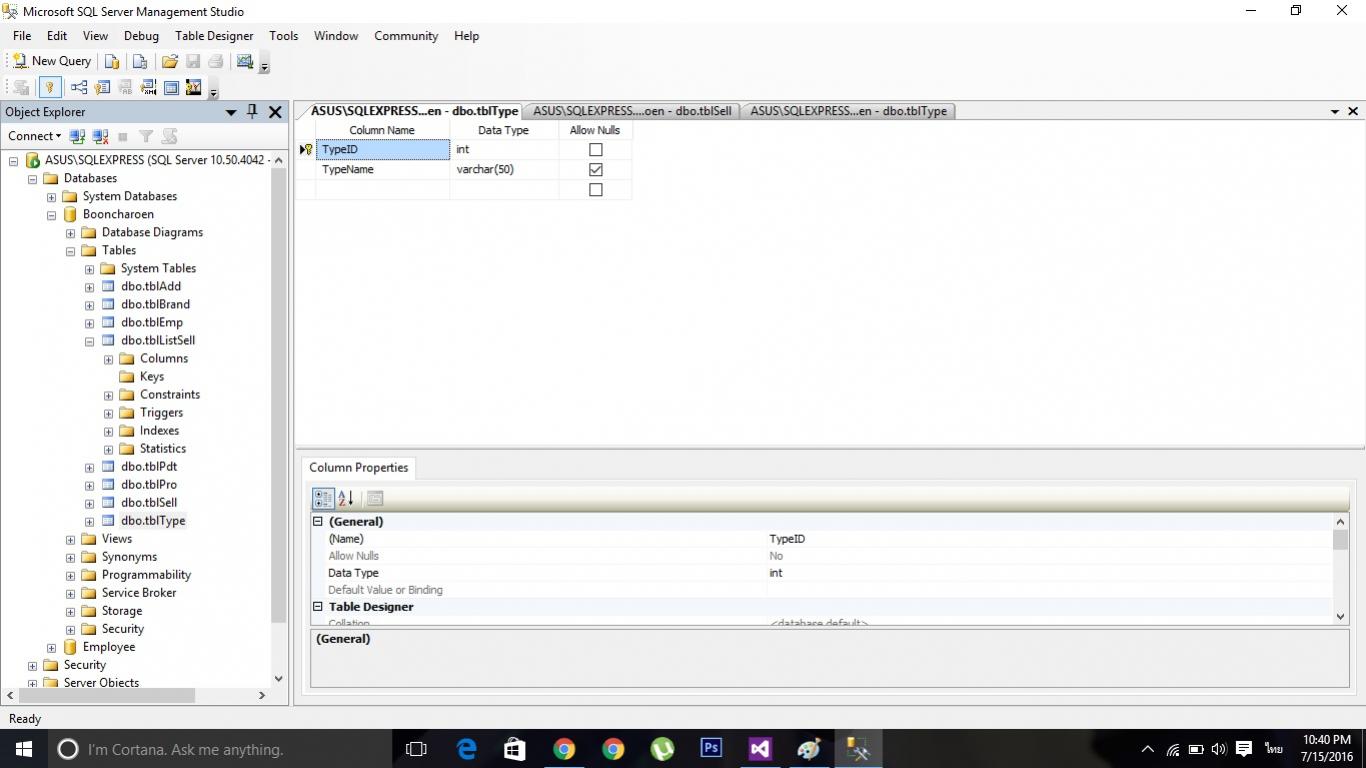Switch to the last dbo.tblType tab
Image resolution: width=1366 pixels, height=768 pixels.
click(848, 111)
